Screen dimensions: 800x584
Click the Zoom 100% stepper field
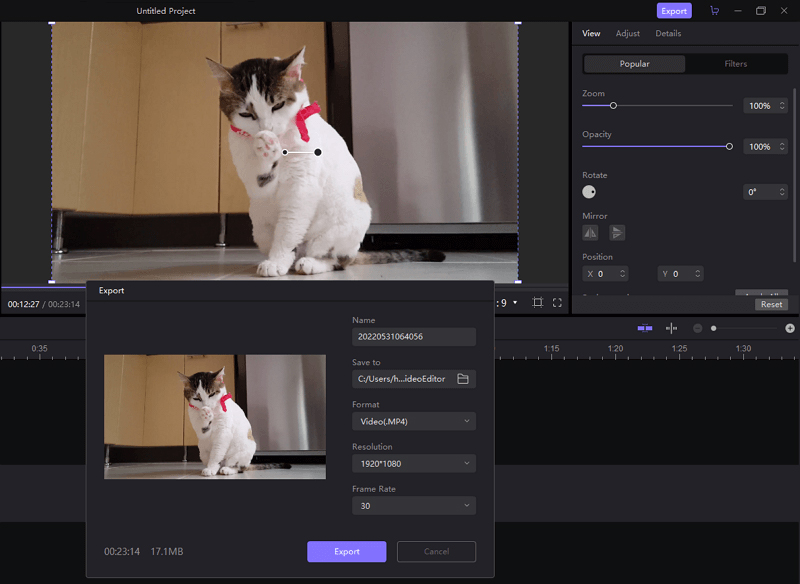tap(765, 106)
